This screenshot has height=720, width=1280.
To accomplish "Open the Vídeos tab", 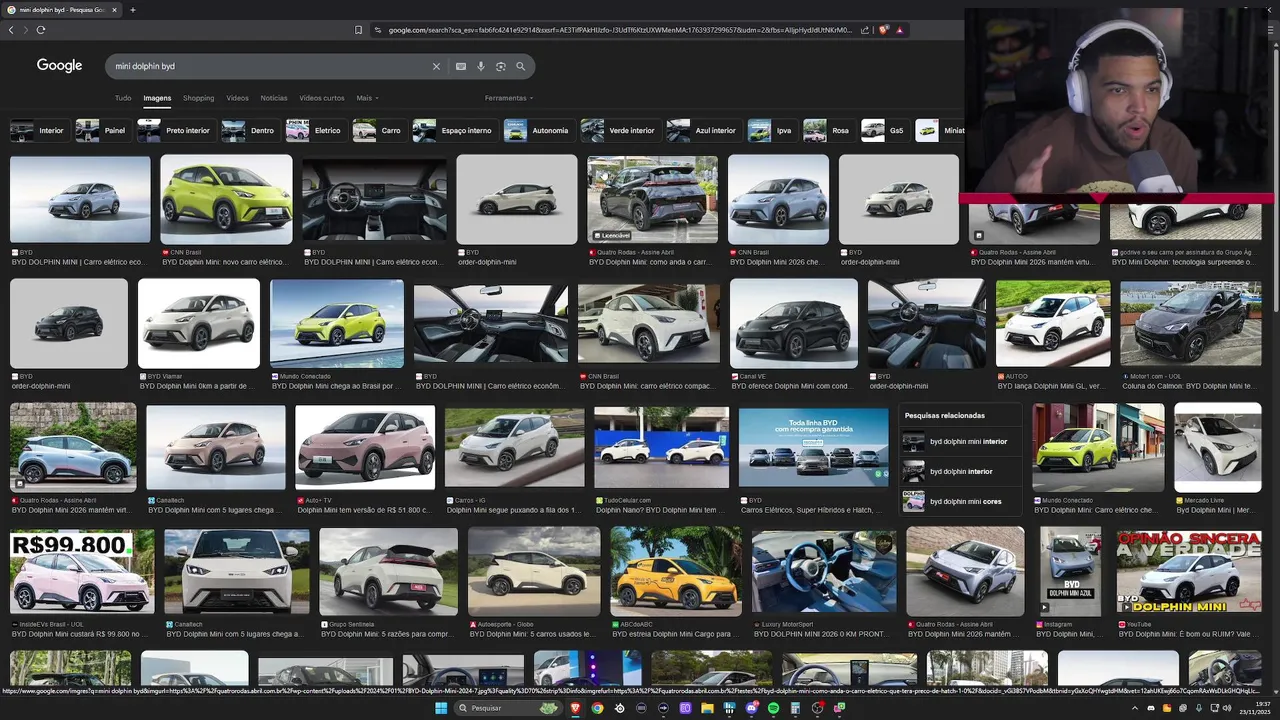I will (x=237, y=98).
